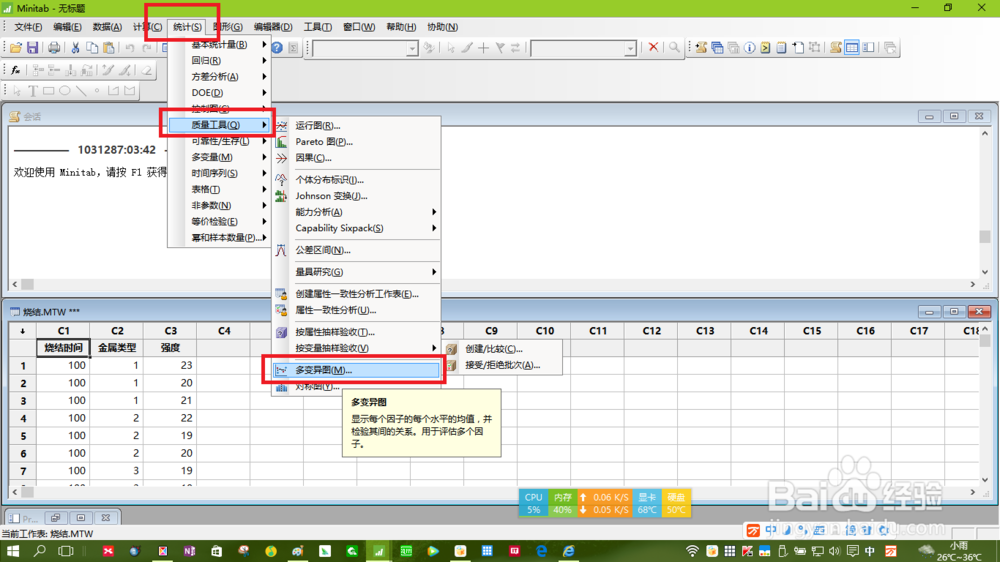Open the second empty toolbar combo box
Viewport: 1000px width, 562px height.
(x=584, y=48)
